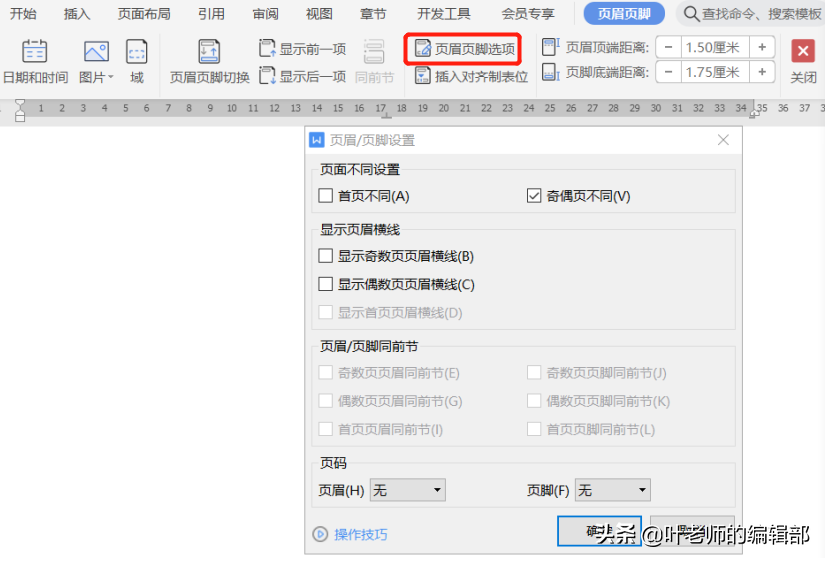This screenshot has width=825, height=561.
Task: Click header top distance icon
Action: (550, 47)
